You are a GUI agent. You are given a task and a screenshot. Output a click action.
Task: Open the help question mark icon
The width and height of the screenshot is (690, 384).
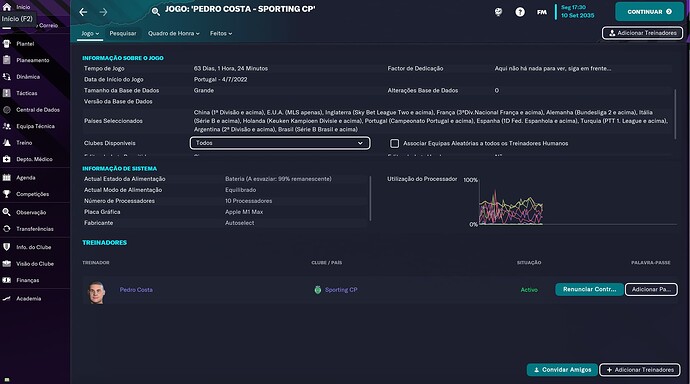tap(520, 12)
